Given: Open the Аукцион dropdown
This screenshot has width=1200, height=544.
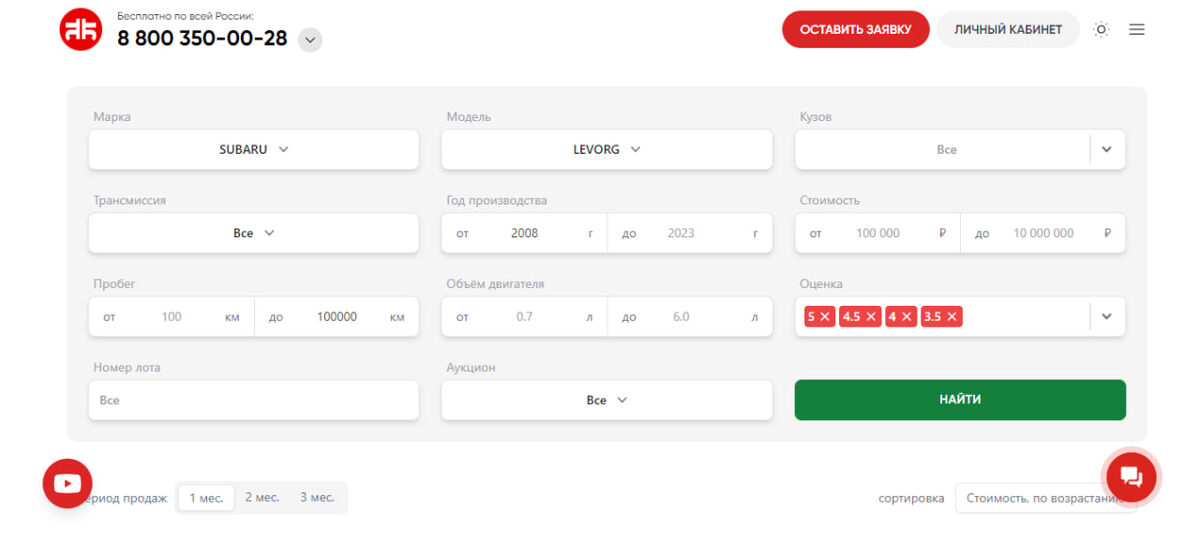Looking at the screenshot, I should click(x=607, y=400).
